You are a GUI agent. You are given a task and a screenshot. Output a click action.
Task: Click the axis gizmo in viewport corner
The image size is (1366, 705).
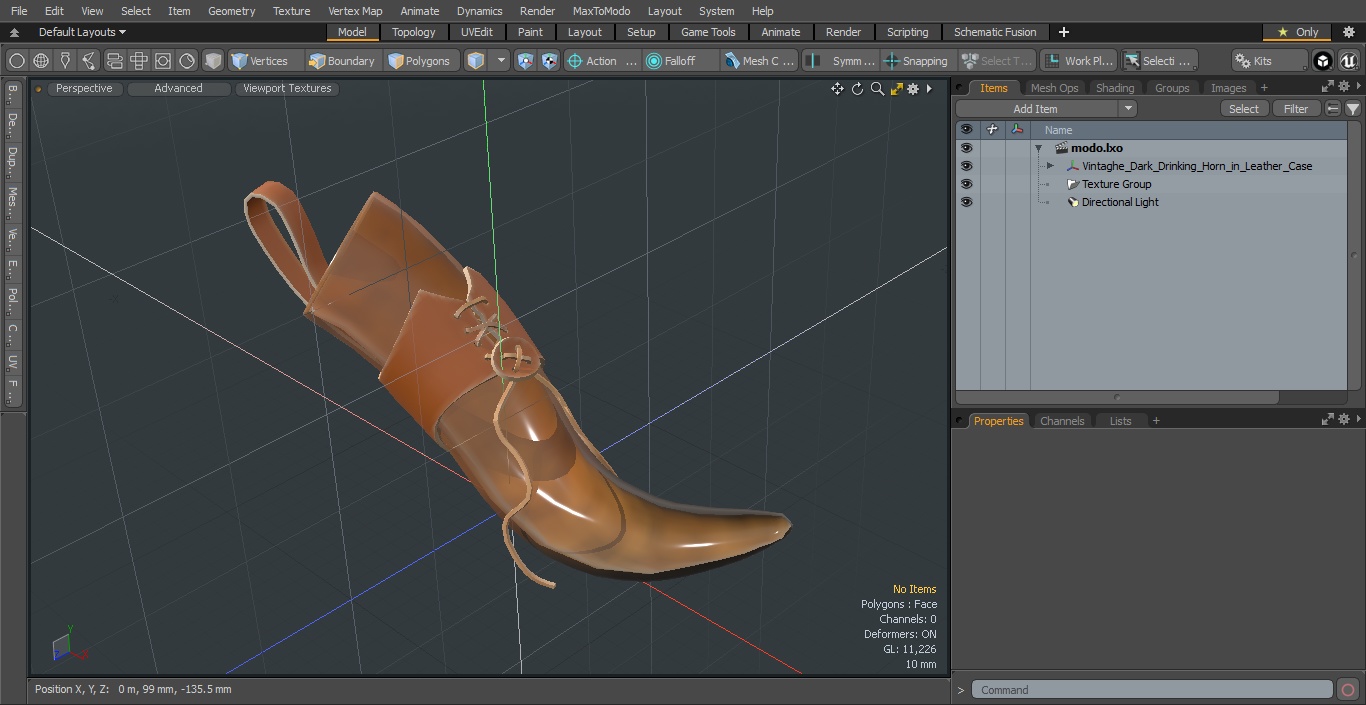pyautogui.click(x=69, y=645)
